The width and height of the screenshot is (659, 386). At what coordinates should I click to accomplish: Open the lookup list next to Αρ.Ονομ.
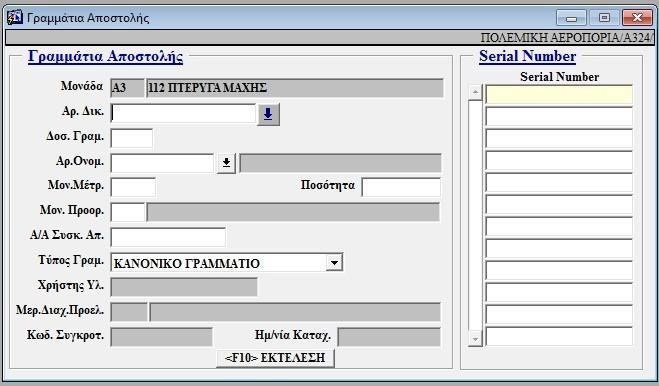click(x=226, y=163)
